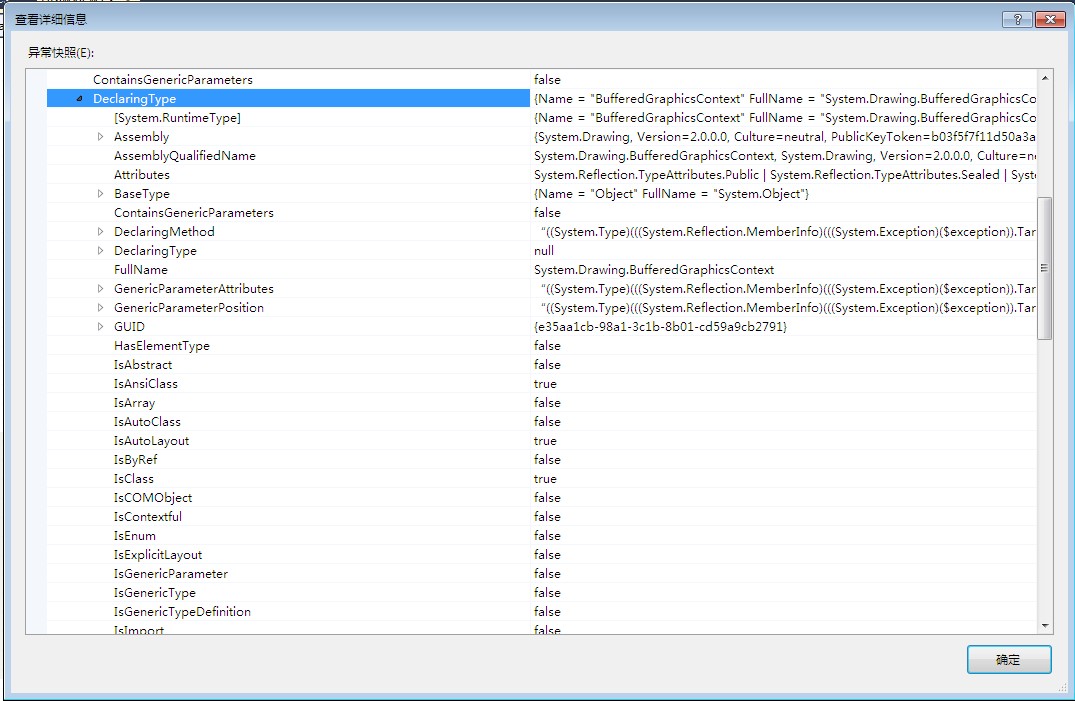Click the help question mark button
This screenshot has height=701, width=1075.
click(x=1016, y=19)
